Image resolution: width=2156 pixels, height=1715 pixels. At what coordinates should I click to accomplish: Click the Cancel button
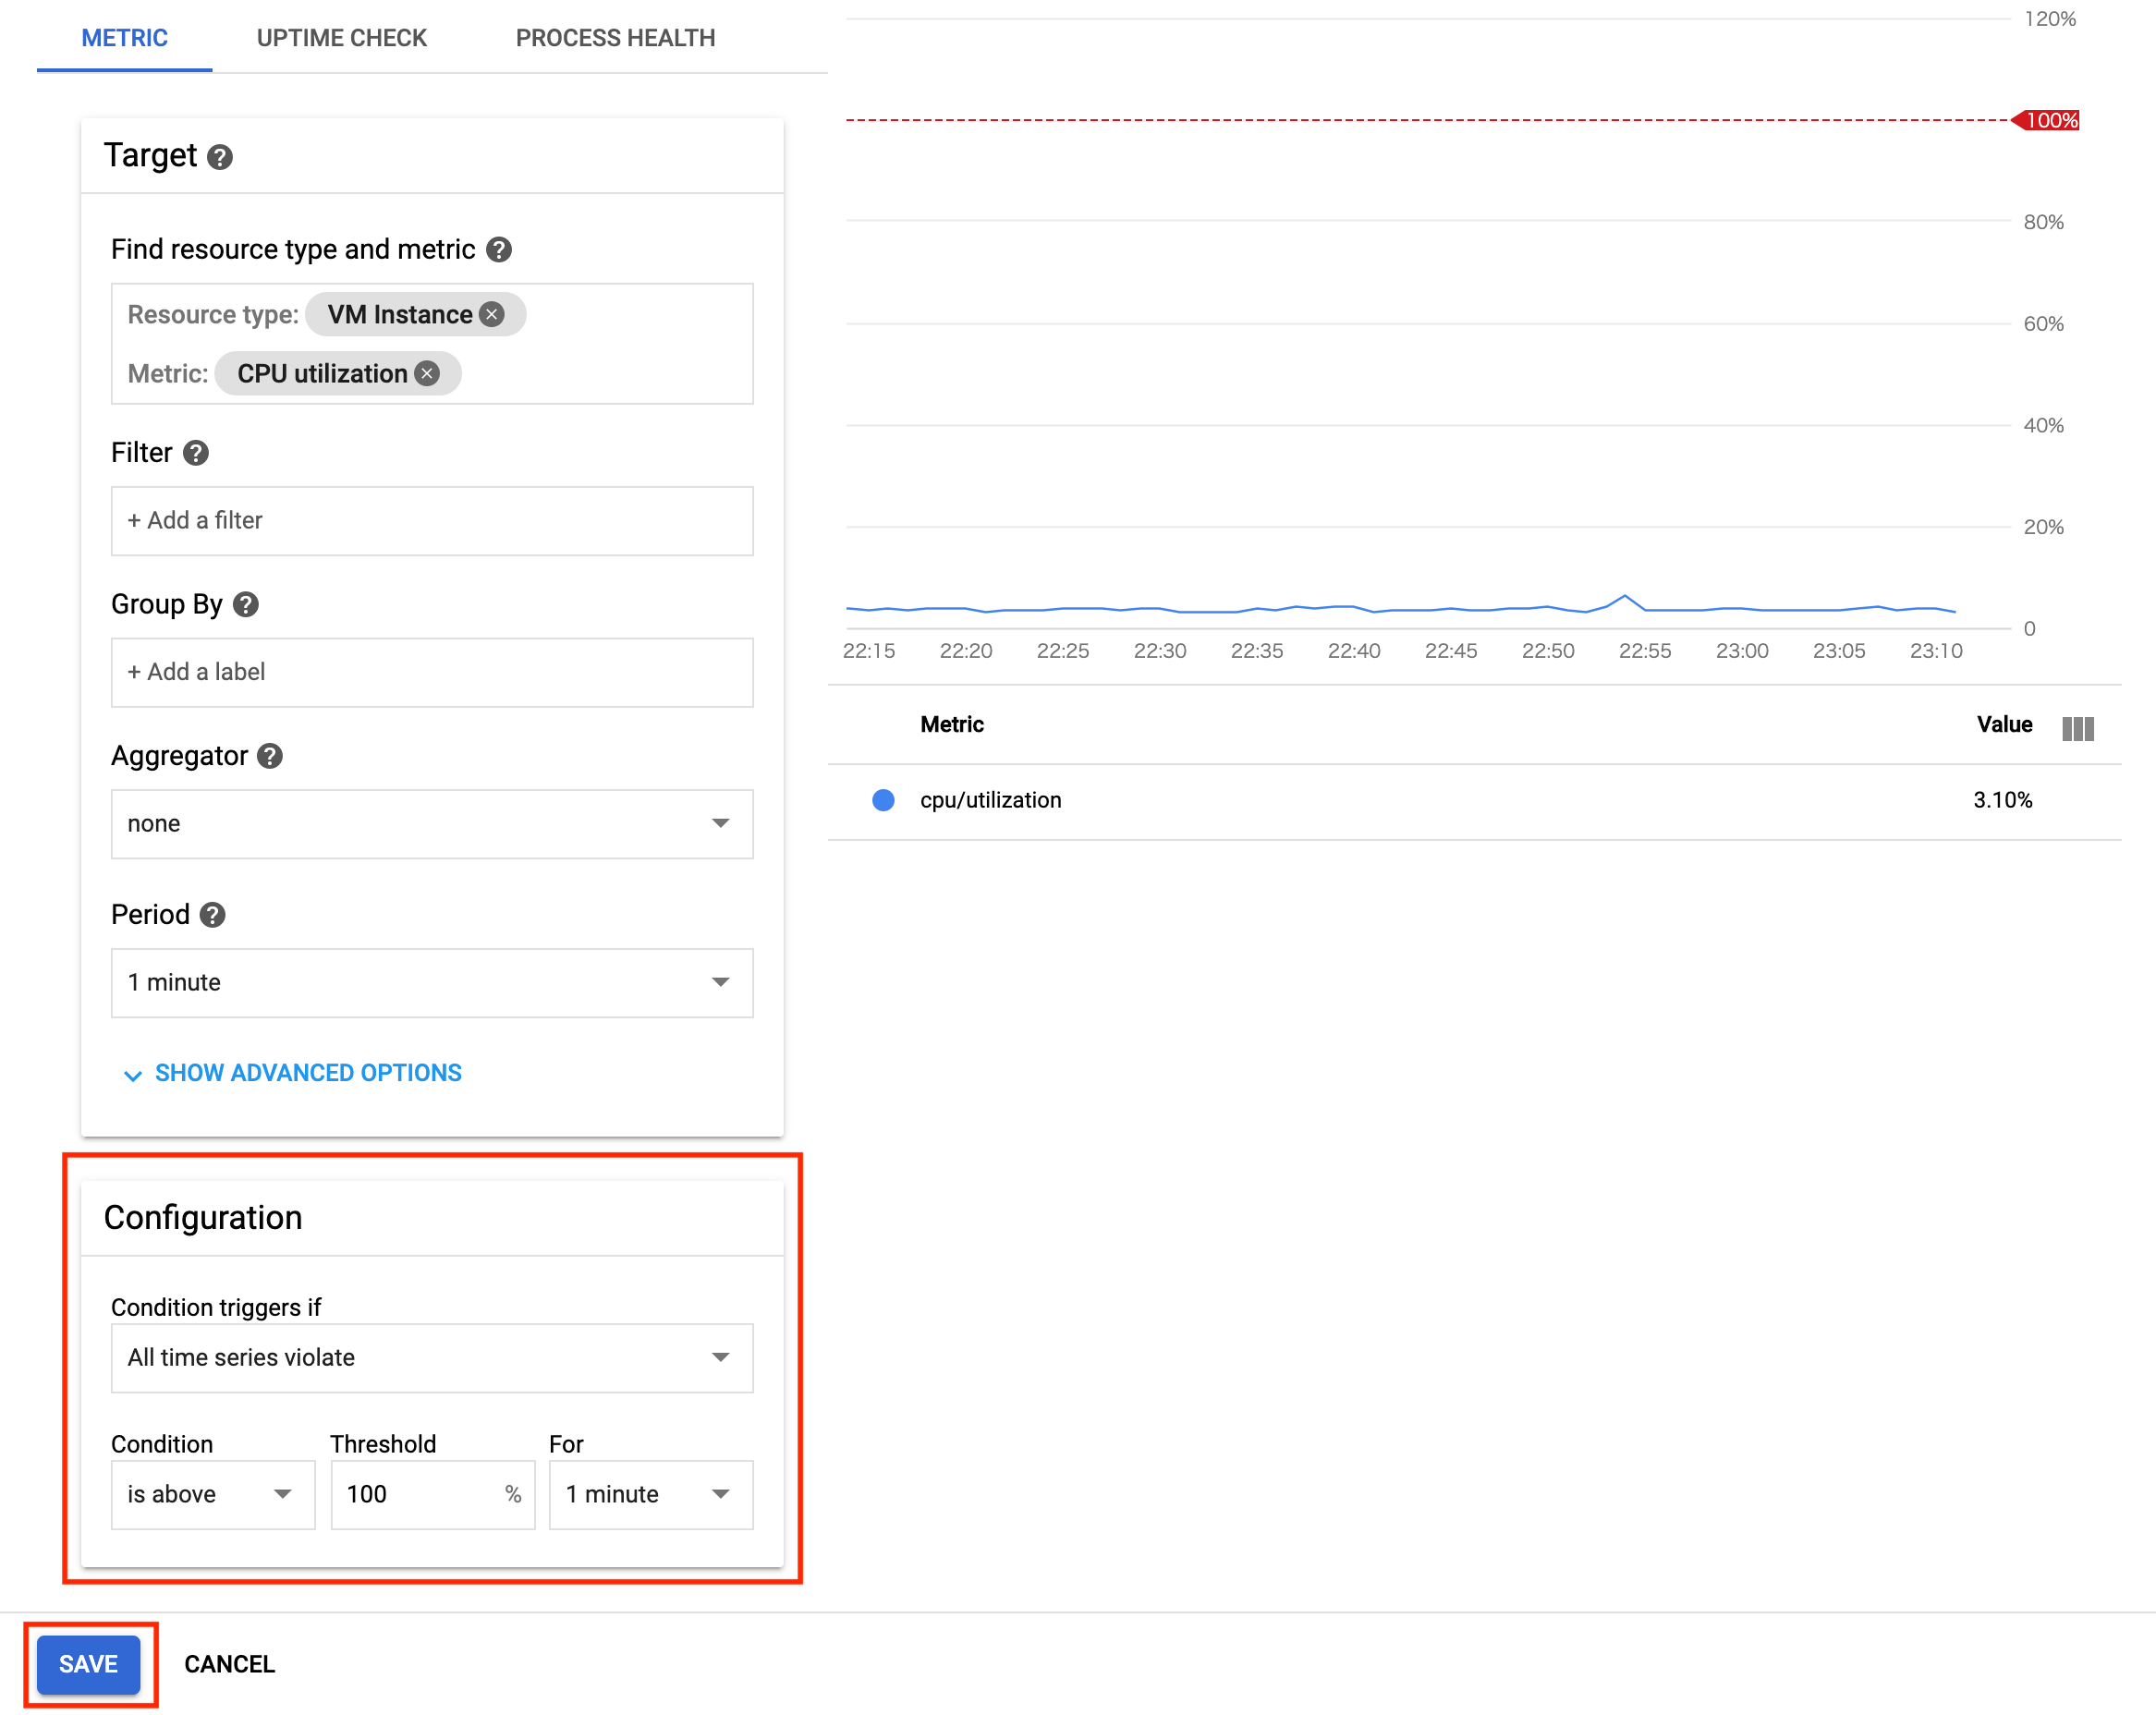click(x=229, y=1664)
